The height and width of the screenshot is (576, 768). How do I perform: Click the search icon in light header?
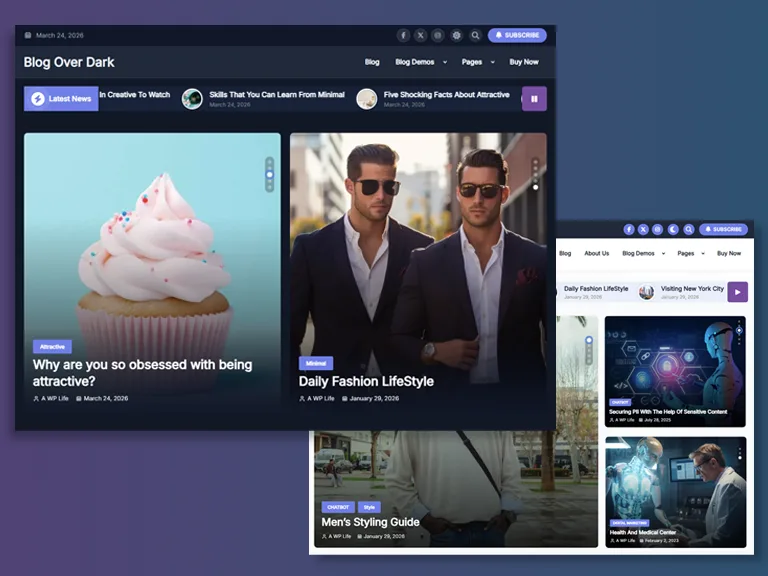[689, 229]
